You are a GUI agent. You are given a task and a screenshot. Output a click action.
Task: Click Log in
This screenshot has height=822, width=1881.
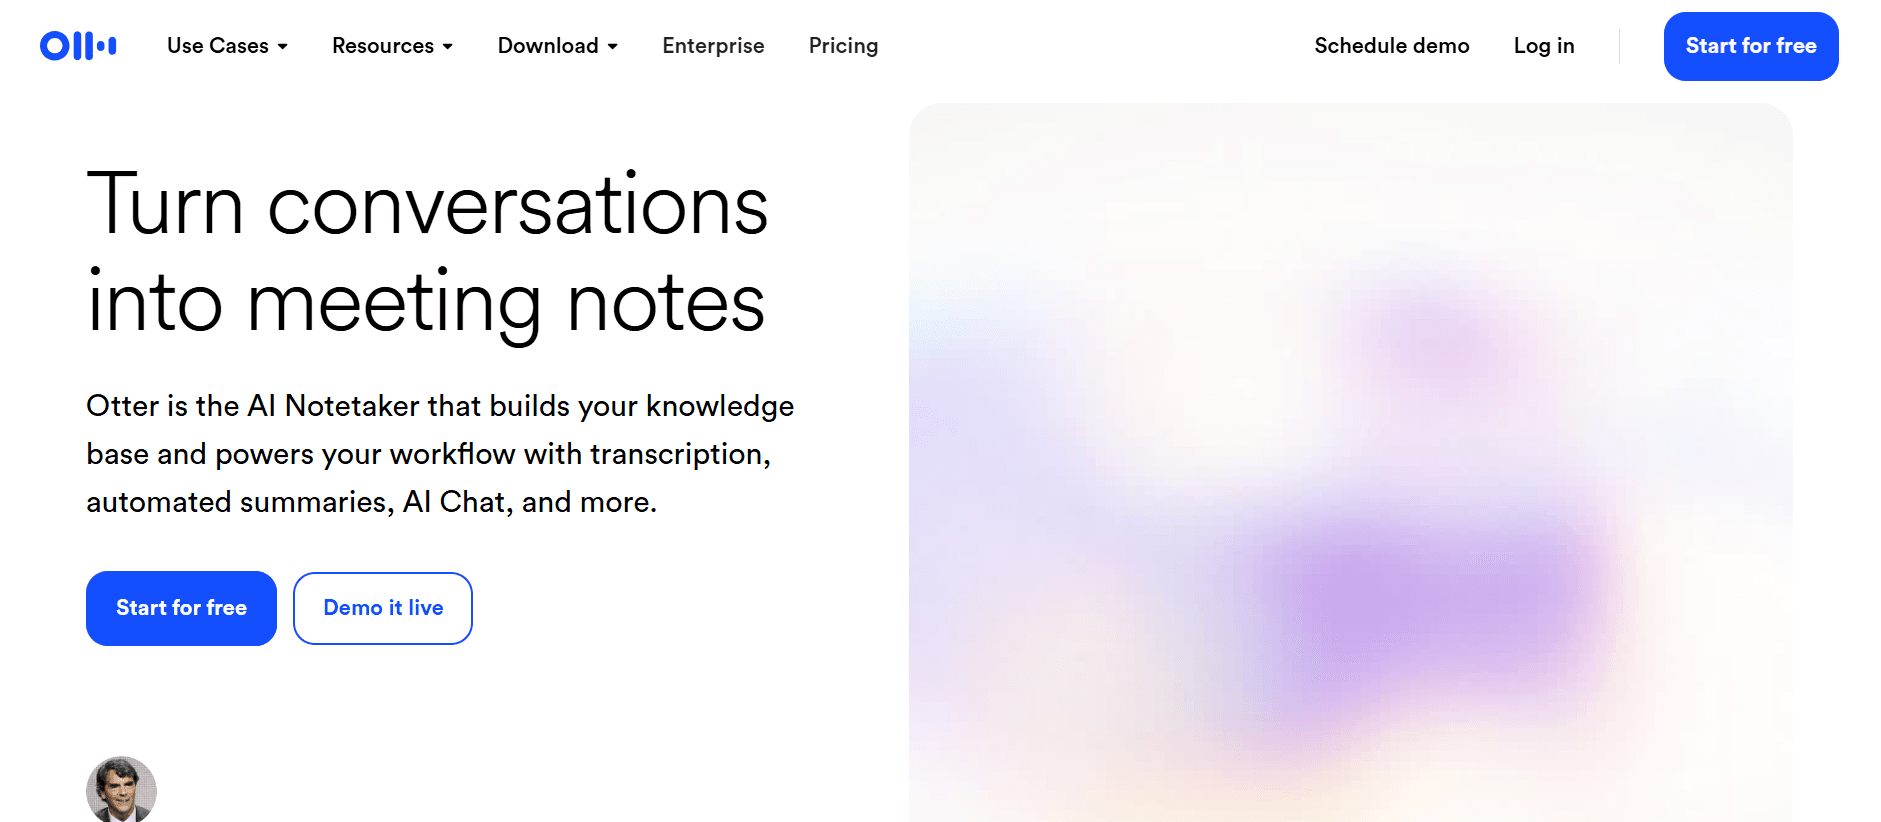point(1544,46)
